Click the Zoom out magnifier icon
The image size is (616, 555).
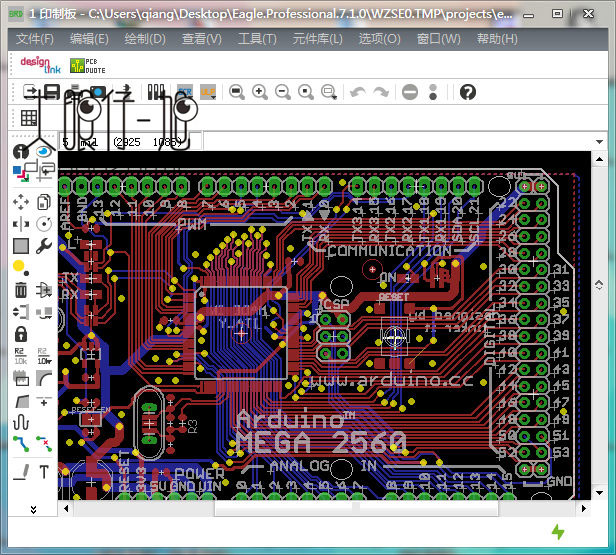(283, 92)
